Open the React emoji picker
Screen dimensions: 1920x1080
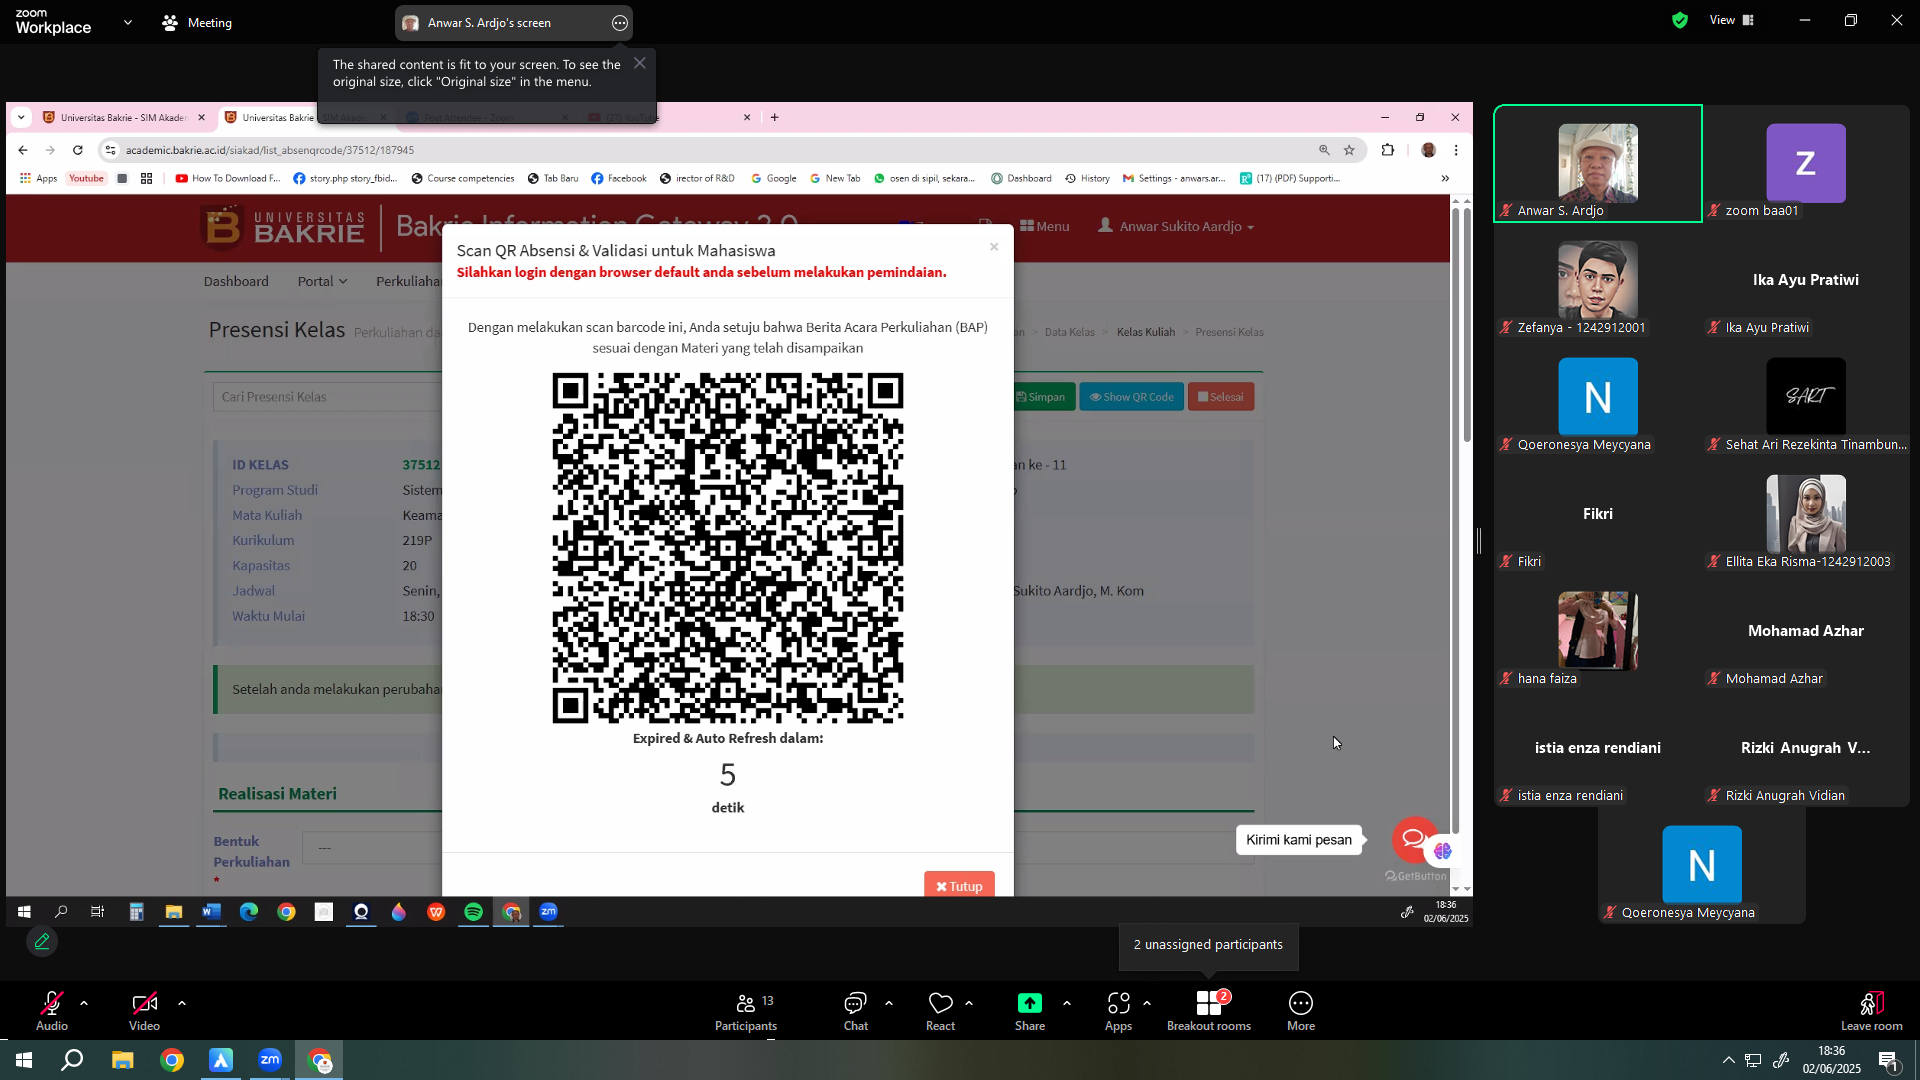[940, 1010]
